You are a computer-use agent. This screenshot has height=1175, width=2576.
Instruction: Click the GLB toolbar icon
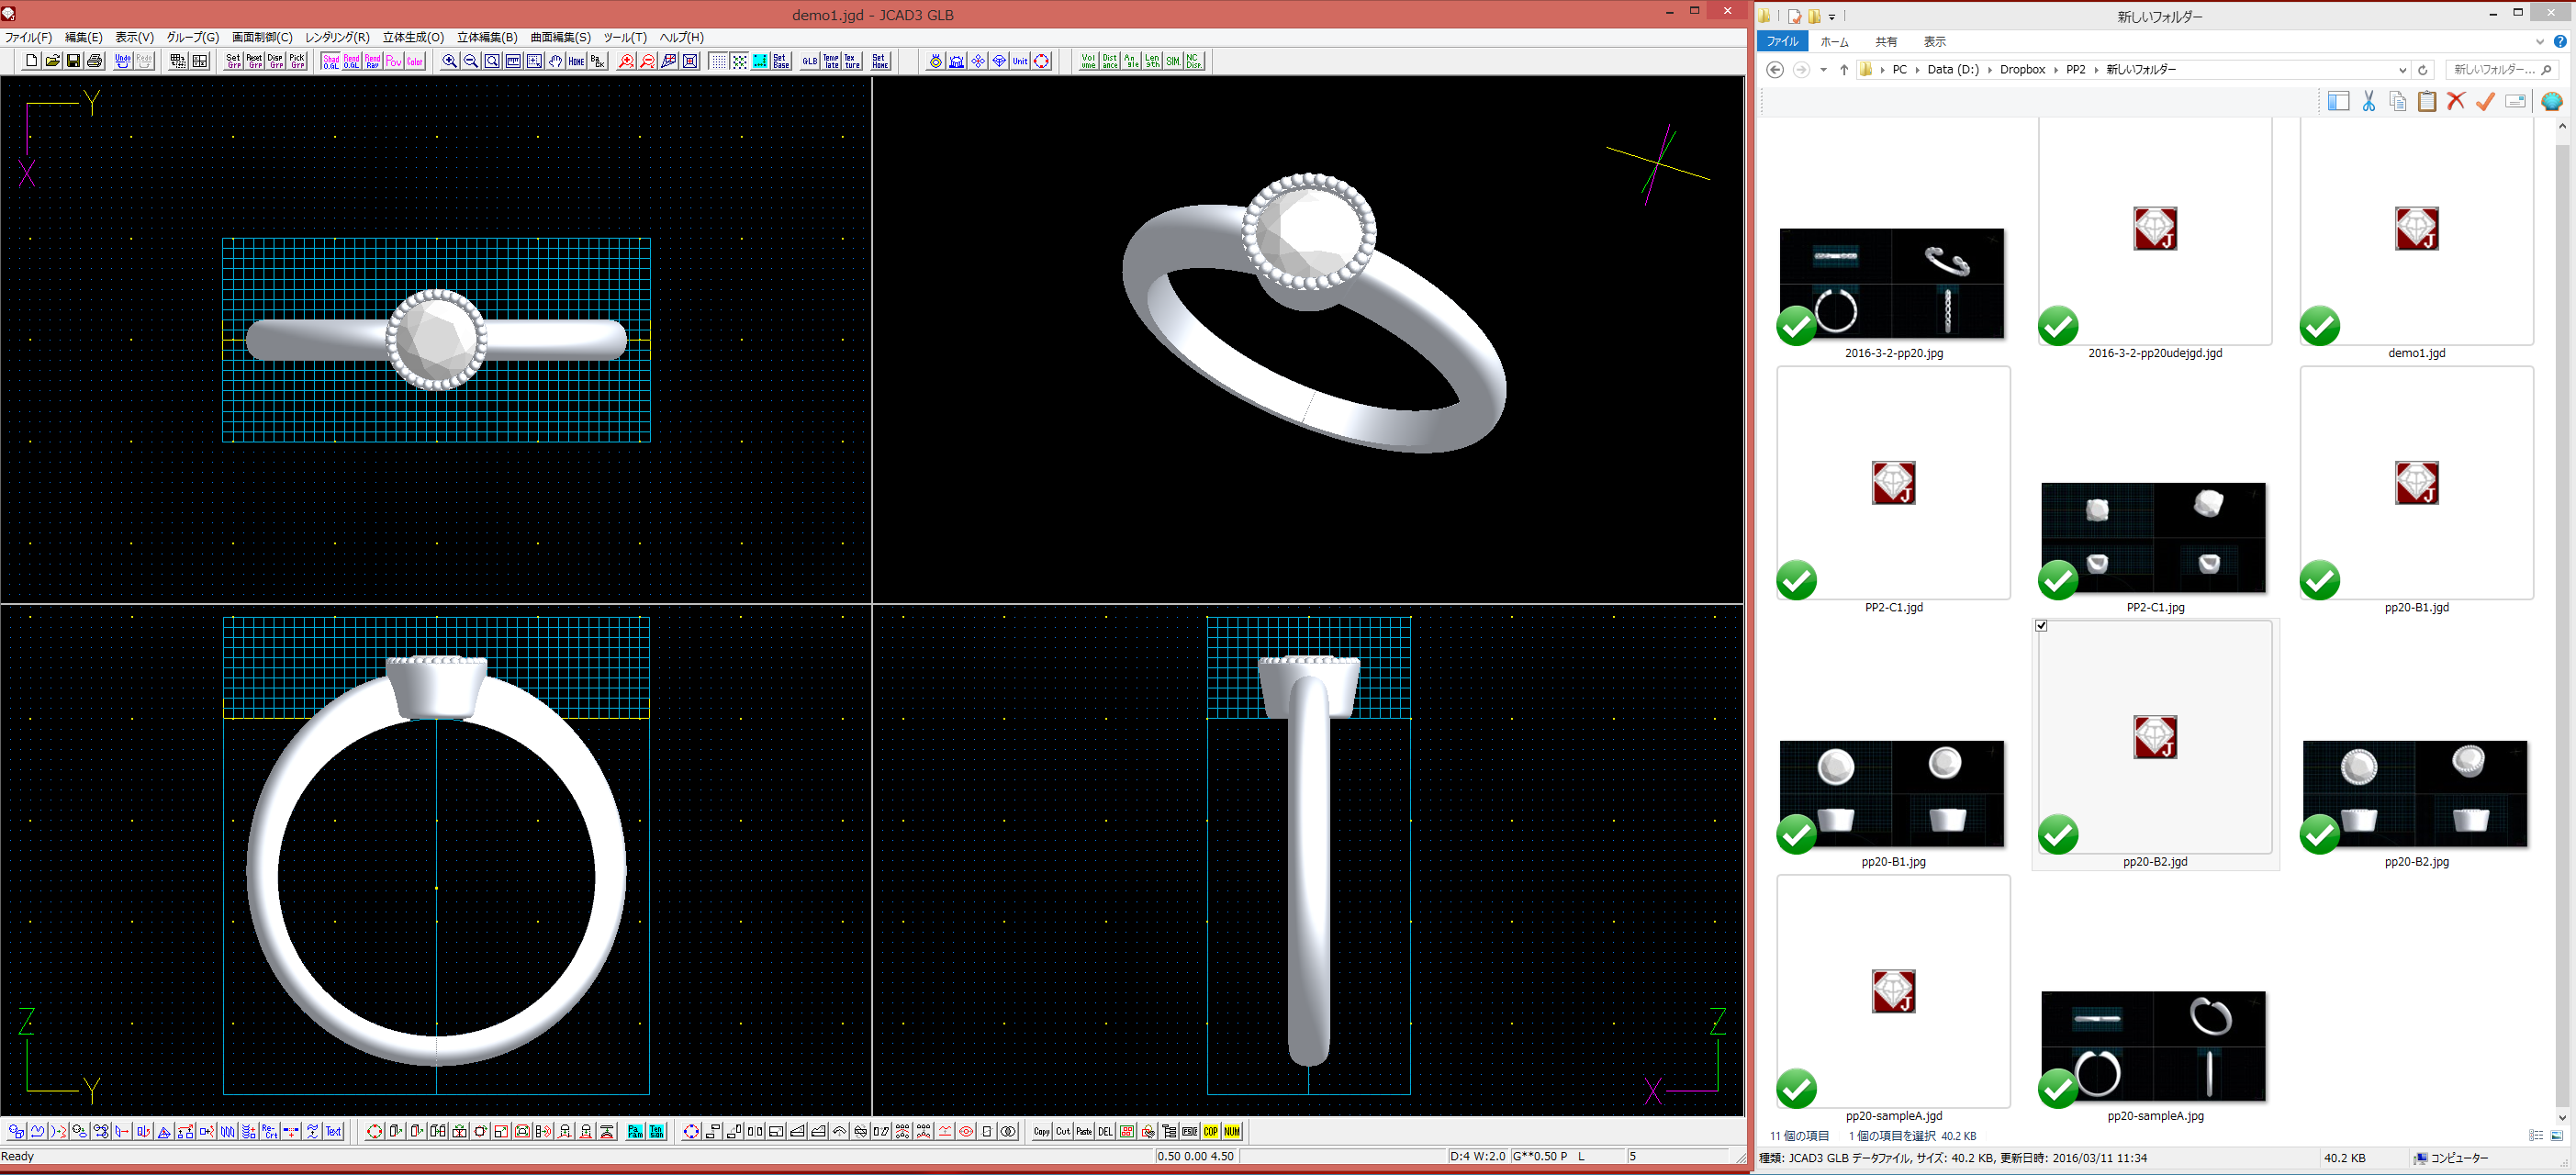click(810, 61)
